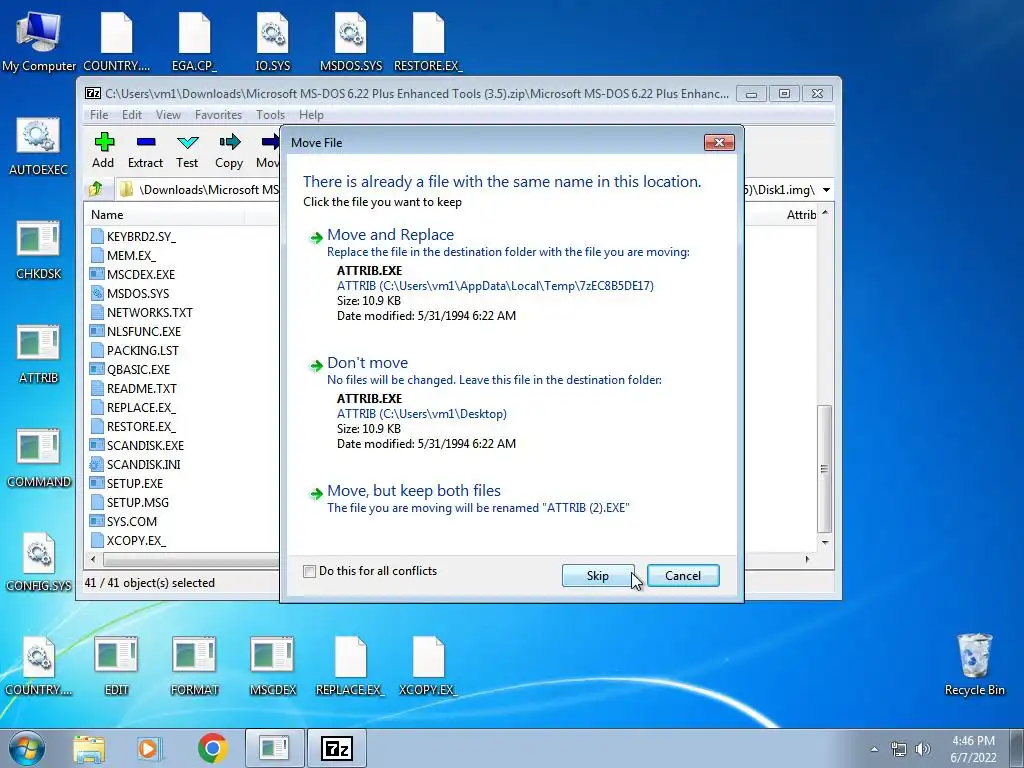The width and height of the screenshot is (1024, 768).
Task: Click the Extract toolbar icon
Action: tap(145, 151)
